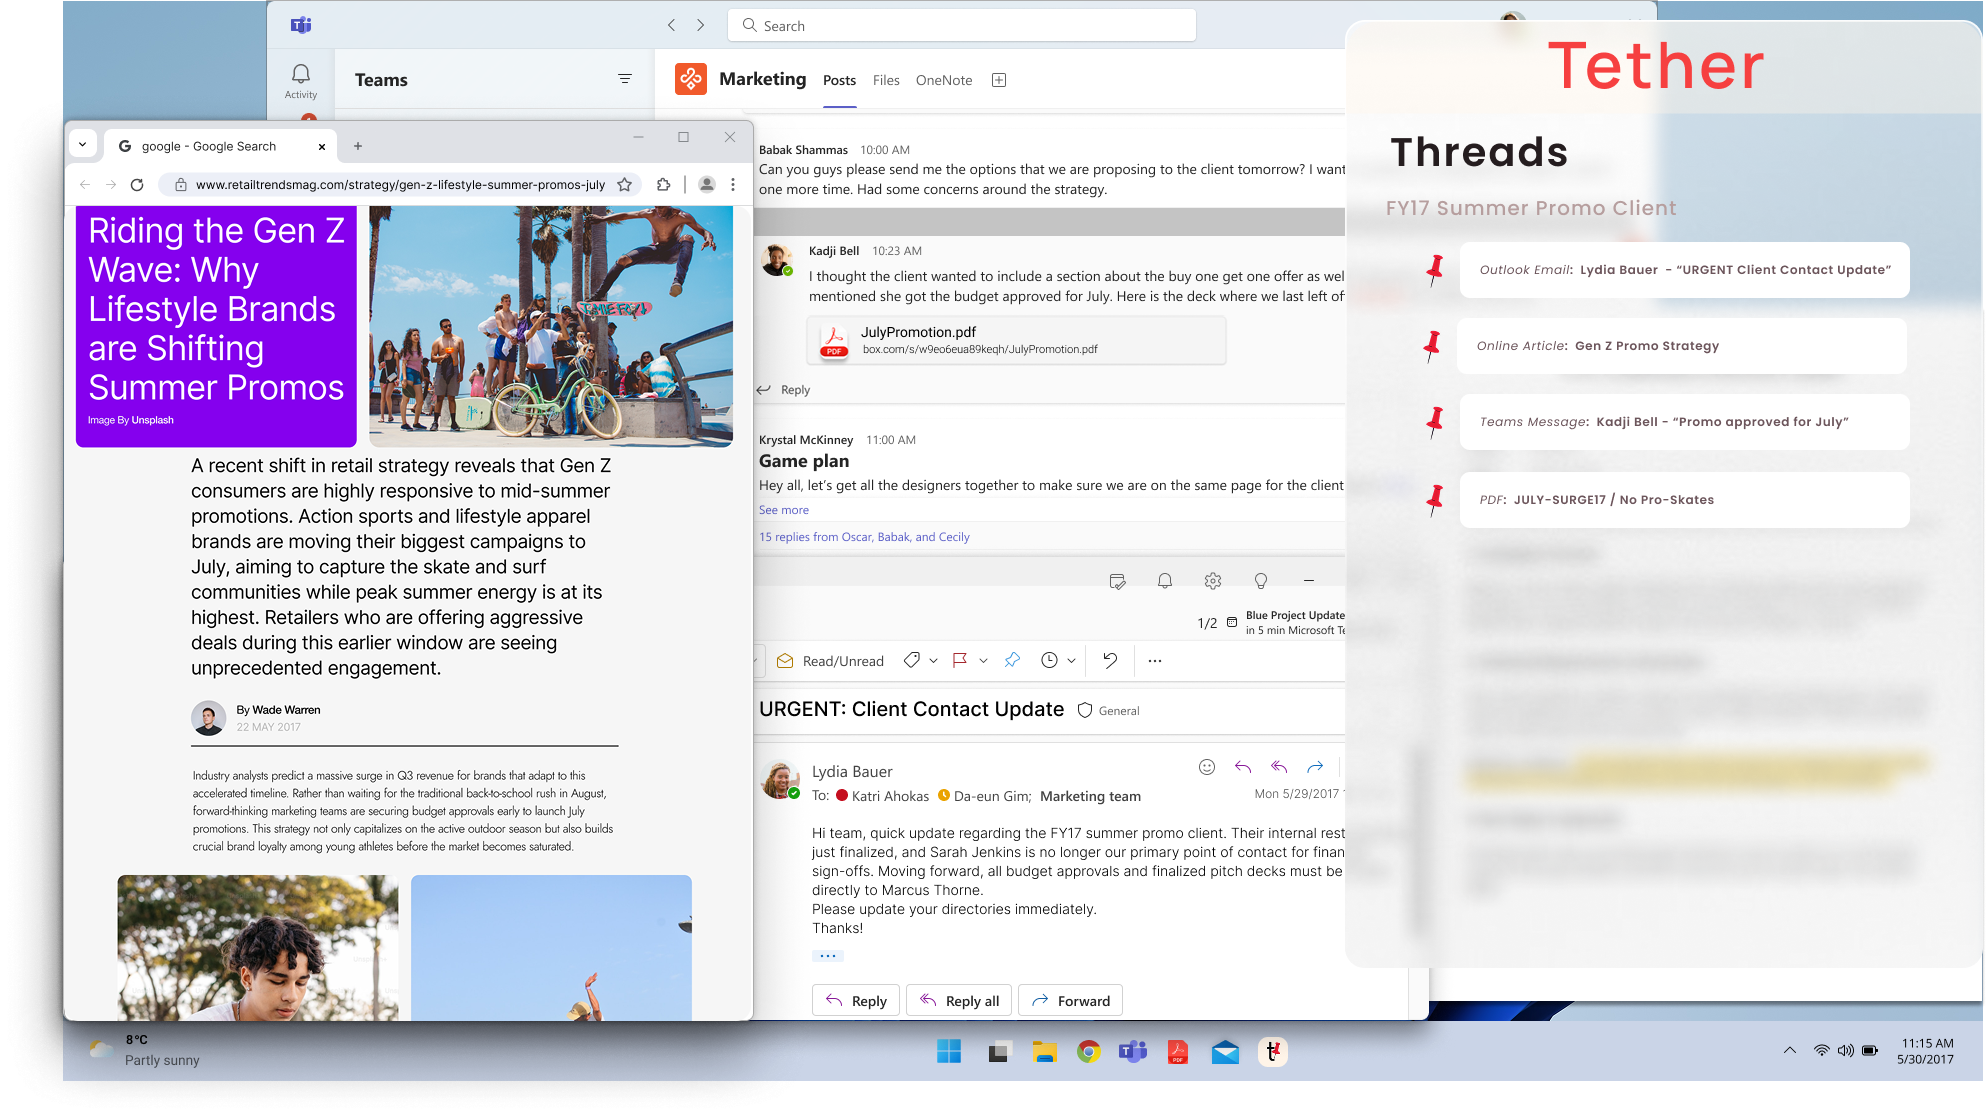This screenshot has width=1986, height=1117.
Task: Open Outlook settings gear
Action: click(x=1213, y=581)
